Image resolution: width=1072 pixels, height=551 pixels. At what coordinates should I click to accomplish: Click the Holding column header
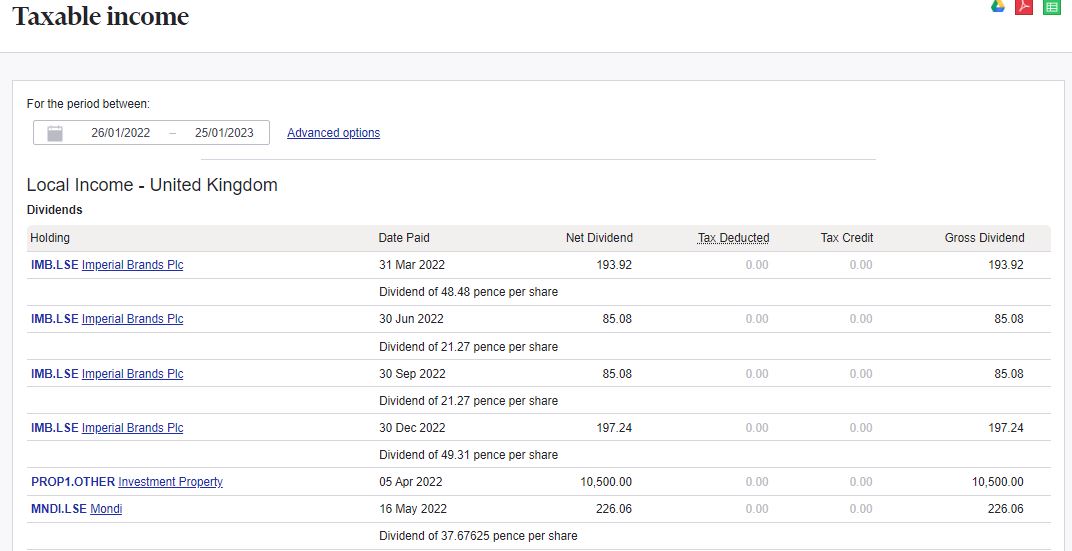coord(50,238)
